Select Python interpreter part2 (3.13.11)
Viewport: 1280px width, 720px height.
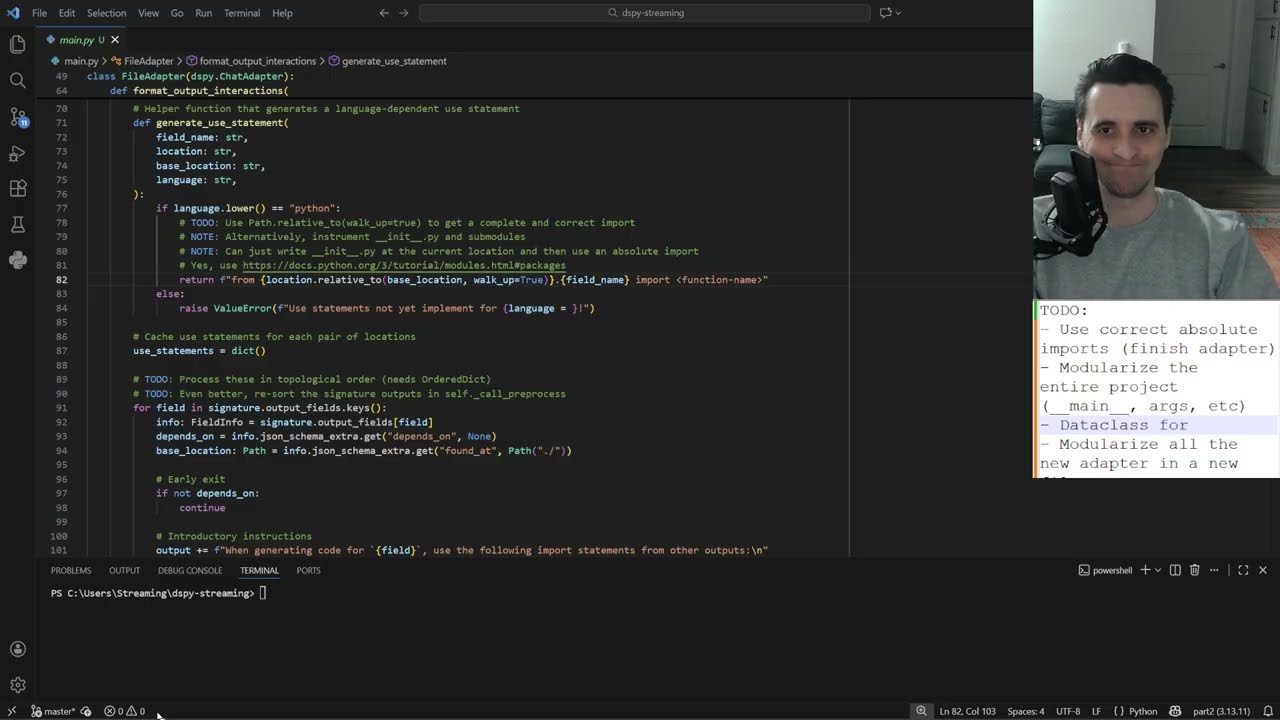(x=1219, y=711)
